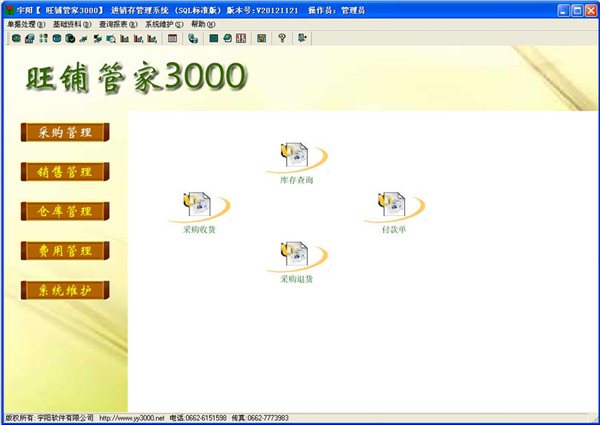Click the brown 系统维护 sidebar button
Image resolution: width=600 pixels, height=425 pixels.
65,290
